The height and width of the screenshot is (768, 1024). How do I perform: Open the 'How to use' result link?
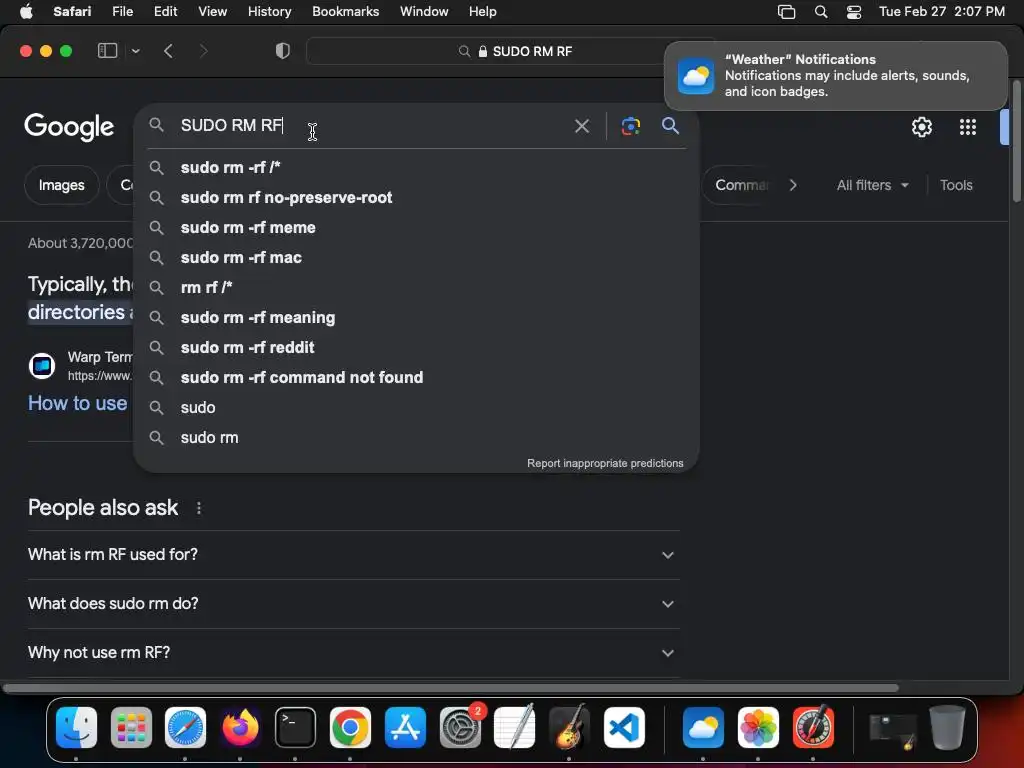coord(78,404)
